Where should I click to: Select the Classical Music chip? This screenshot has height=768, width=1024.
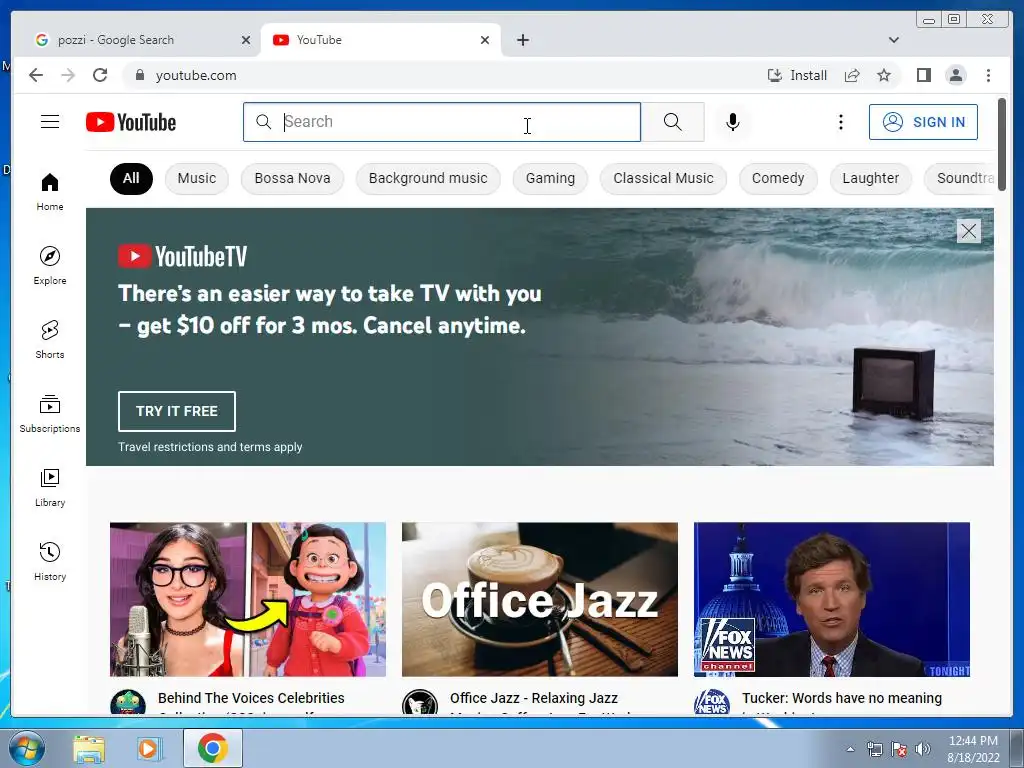pyautogui.click(x=663, y=178)
